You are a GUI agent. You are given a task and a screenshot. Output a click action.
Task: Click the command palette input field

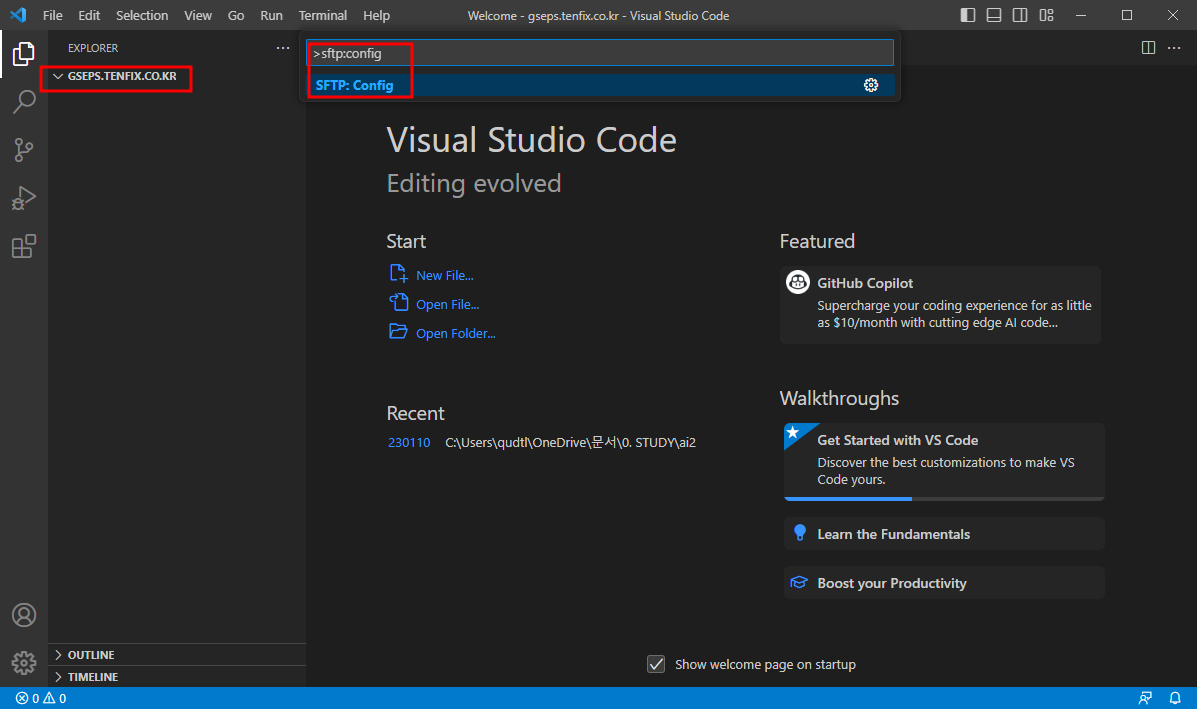pos(600,53)
